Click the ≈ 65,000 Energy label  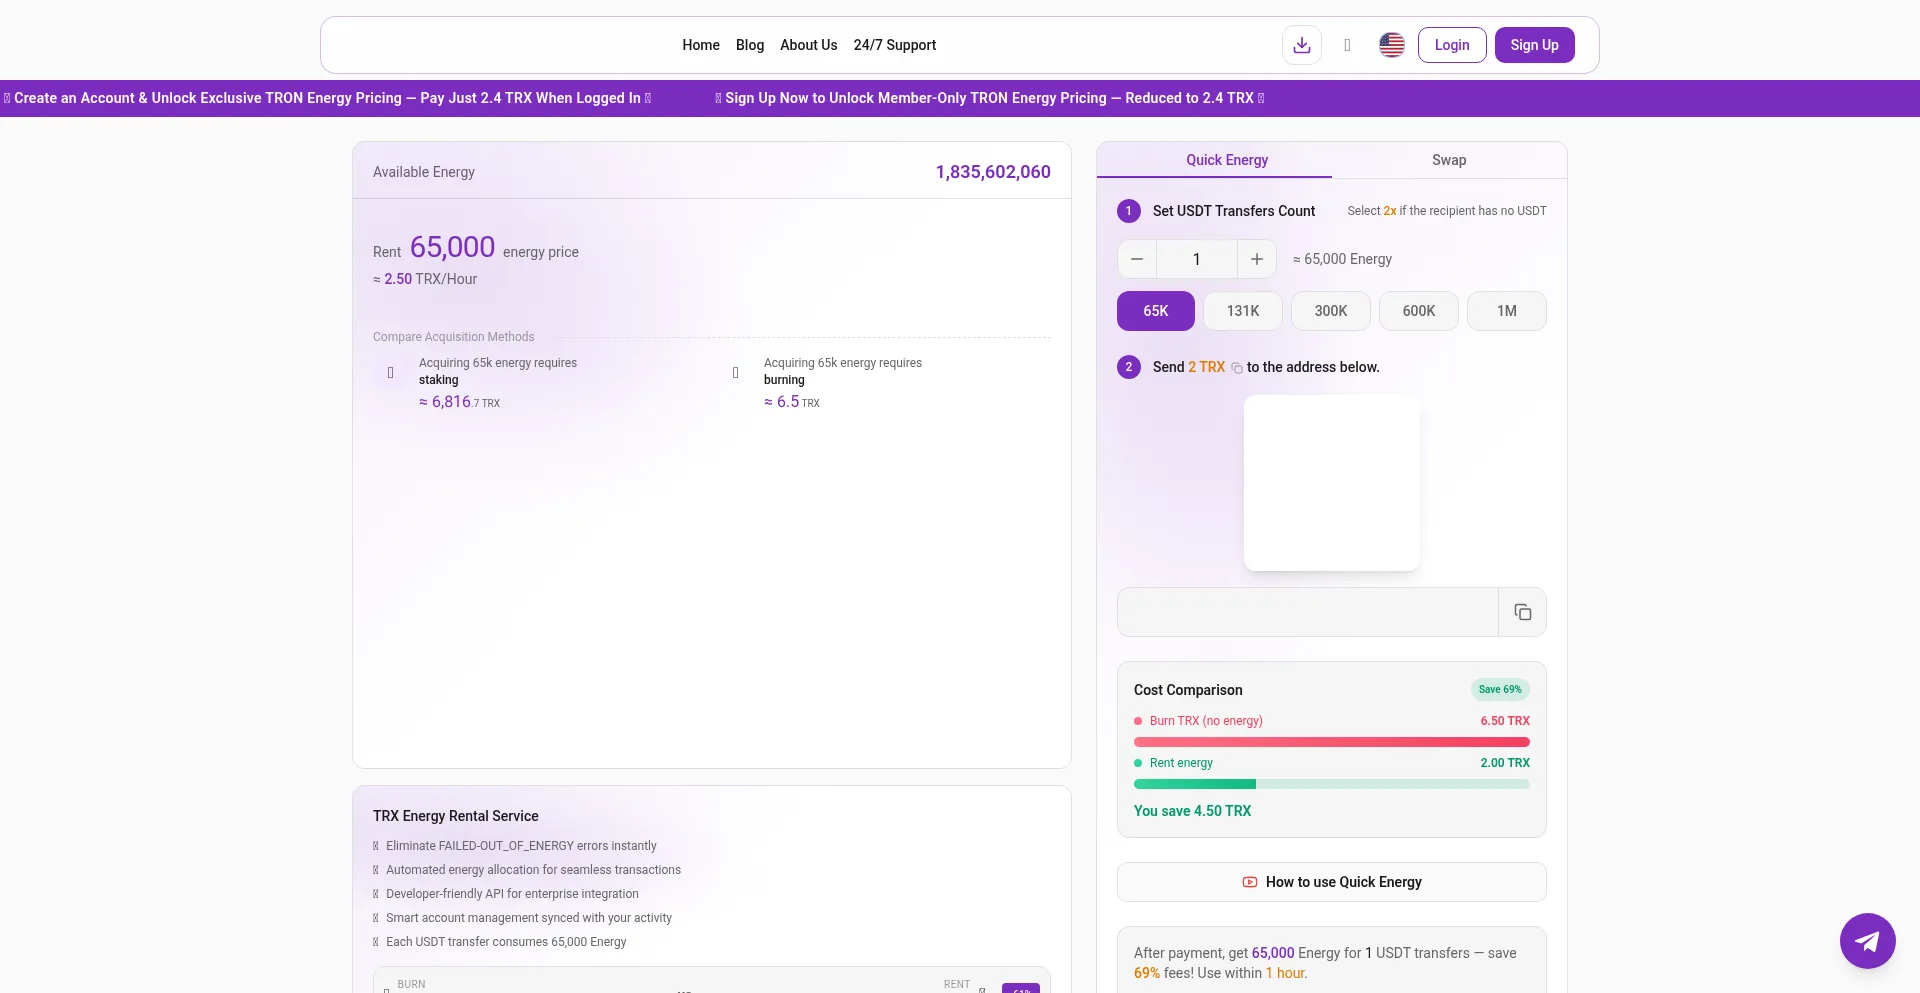click(1342, 259)
